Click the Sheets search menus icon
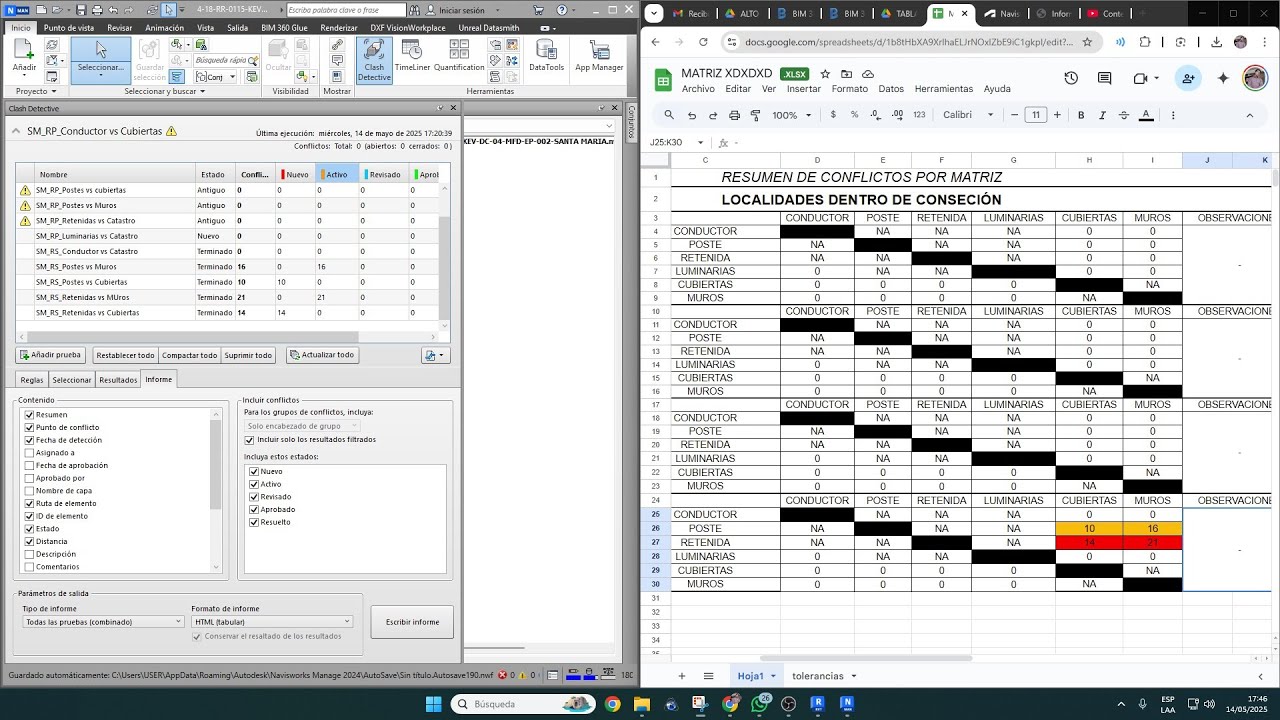The height and width of the screenshot is (720, 1280). coord(669,115)
